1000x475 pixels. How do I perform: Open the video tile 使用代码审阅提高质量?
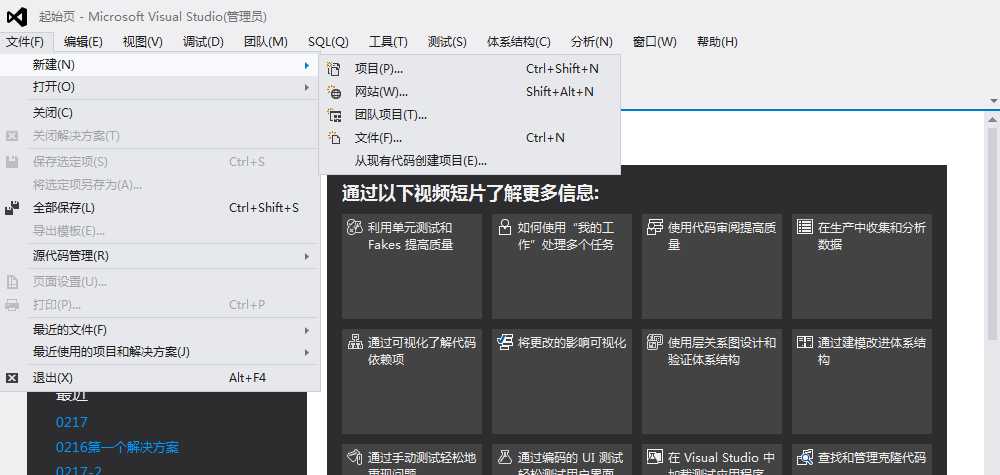(712, 267)
